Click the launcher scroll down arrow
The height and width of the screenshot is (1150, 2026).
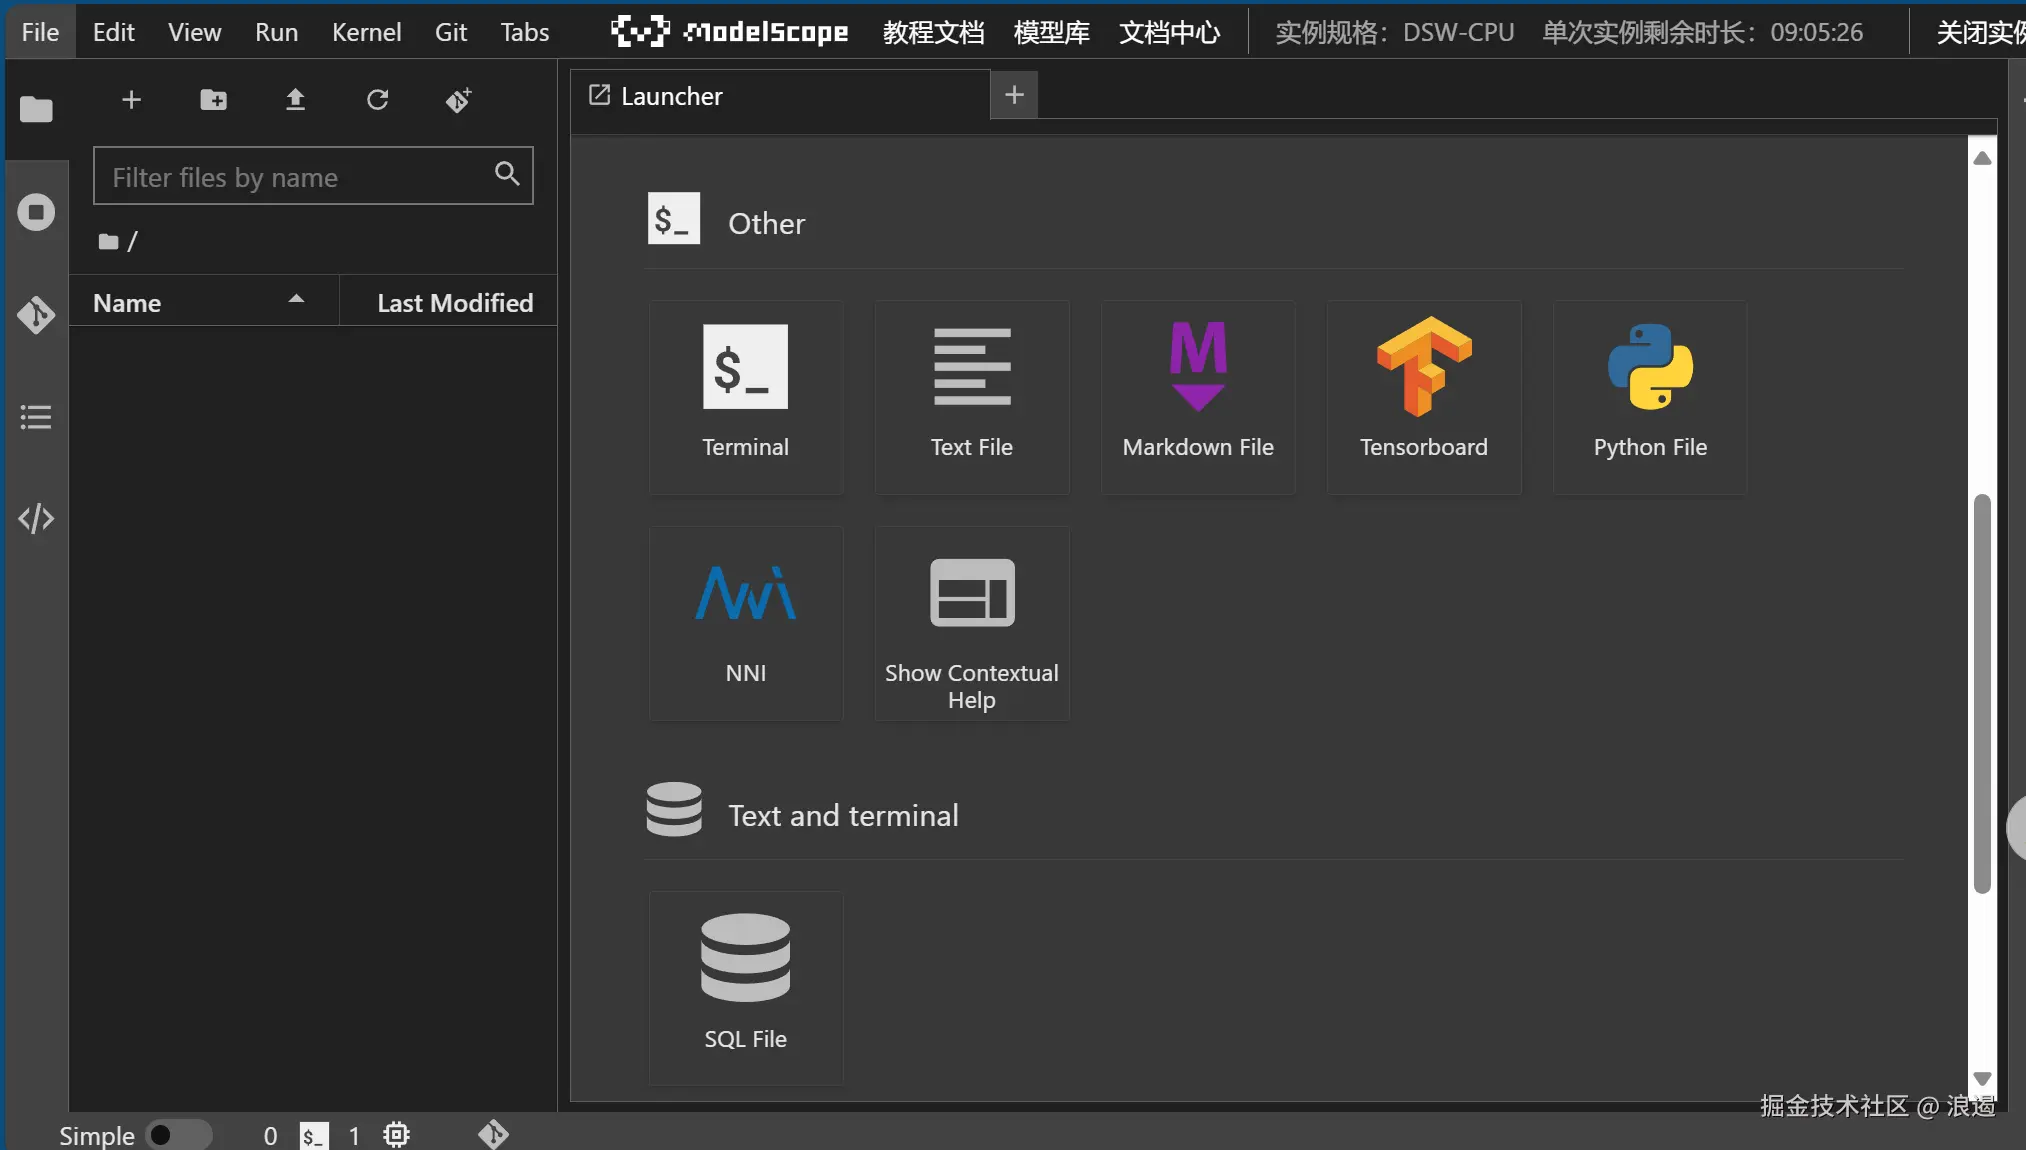pos(1982,1078)
